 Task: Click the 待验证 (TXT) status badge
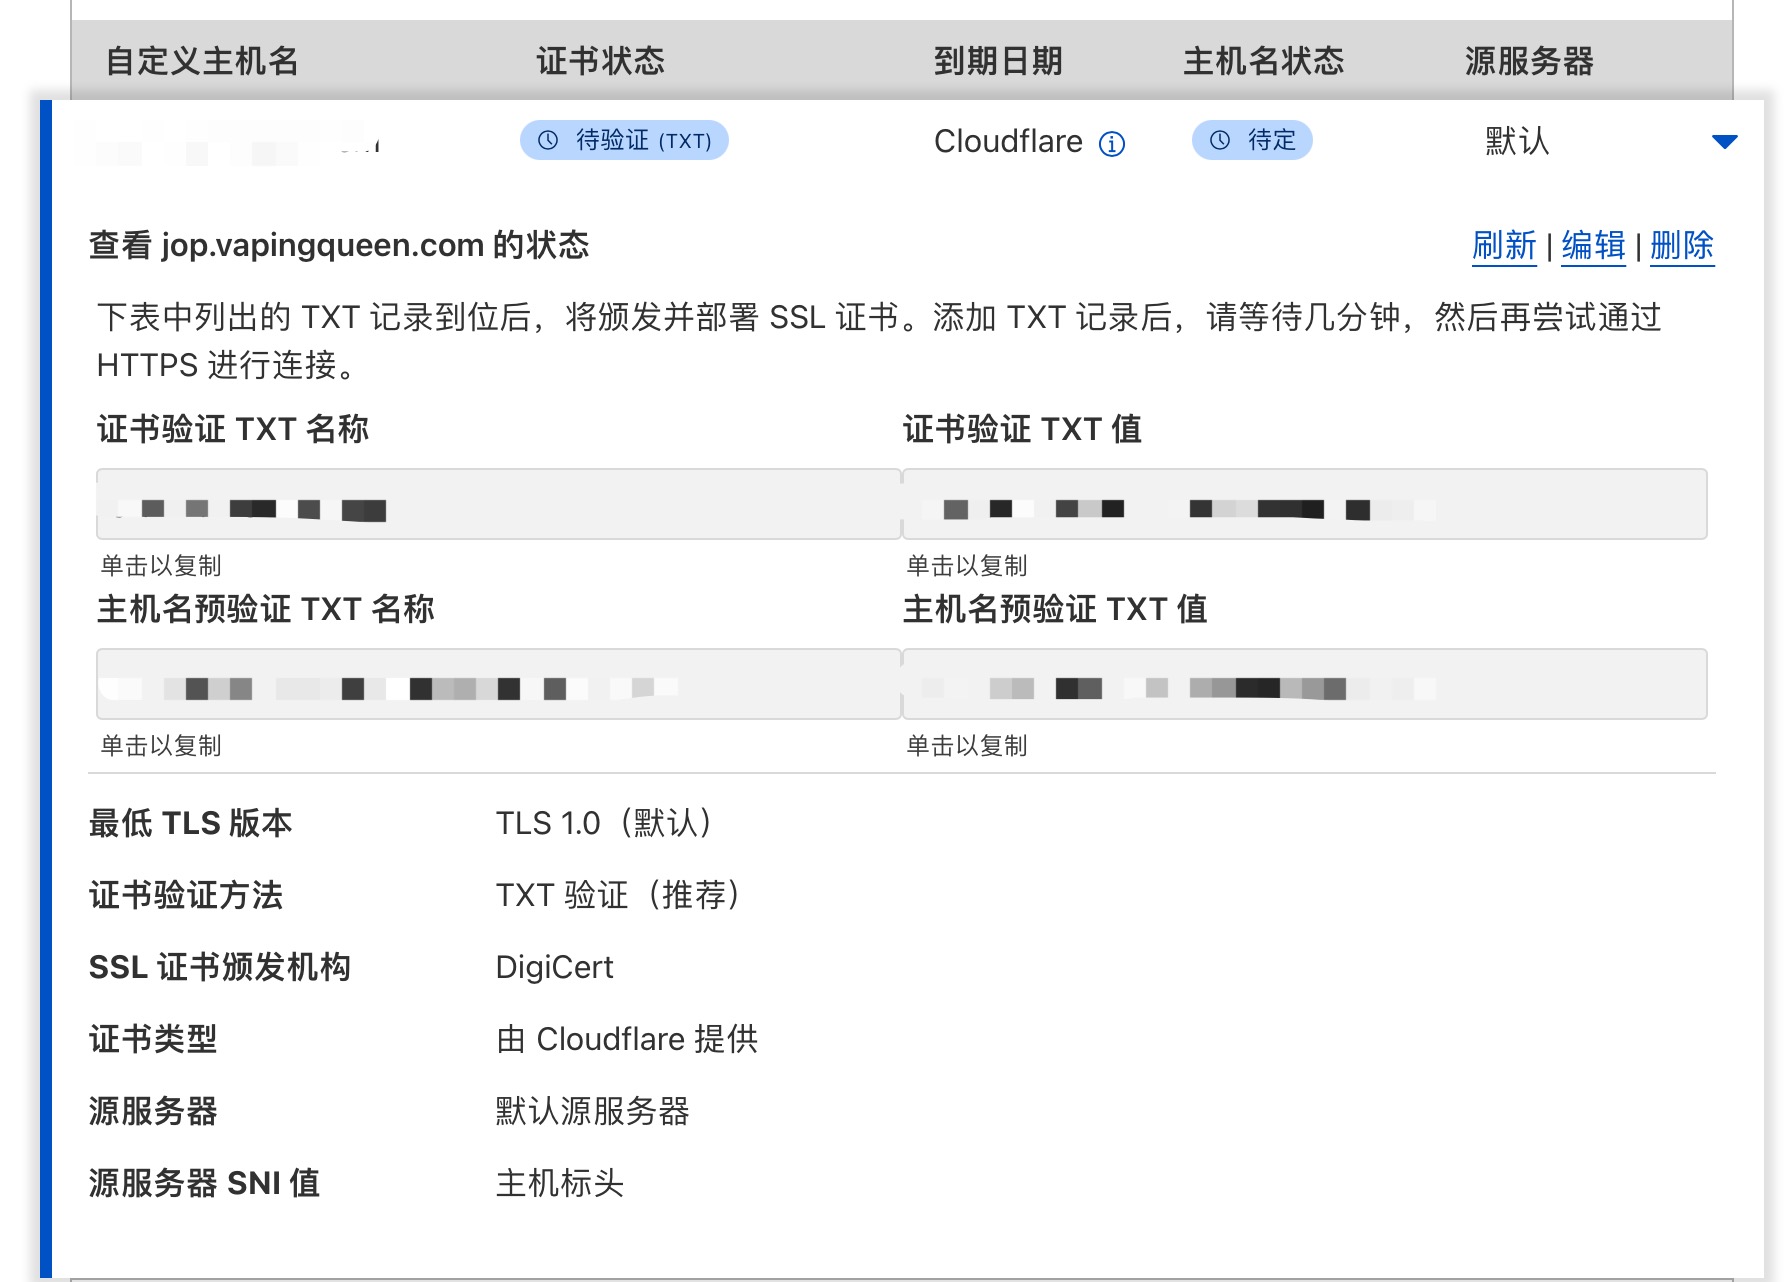tap(624, 140)
